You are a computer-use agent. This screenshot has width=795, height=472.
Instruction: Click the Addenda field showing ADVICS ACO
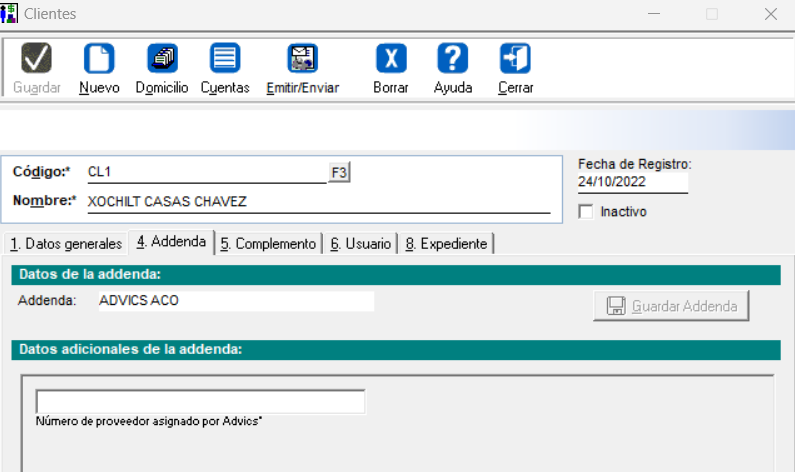[x=236, y=301]
